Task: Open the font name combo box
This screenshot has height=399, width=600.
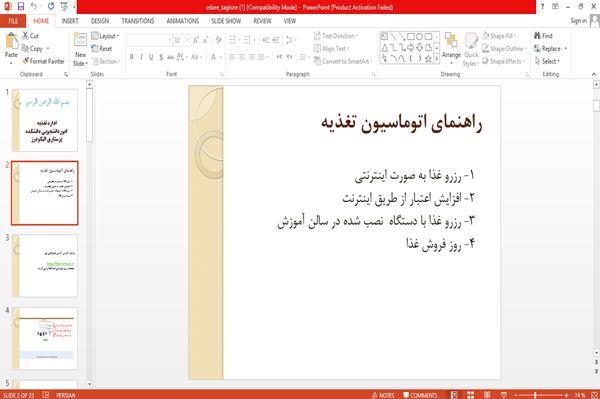Action: (149, 40)
